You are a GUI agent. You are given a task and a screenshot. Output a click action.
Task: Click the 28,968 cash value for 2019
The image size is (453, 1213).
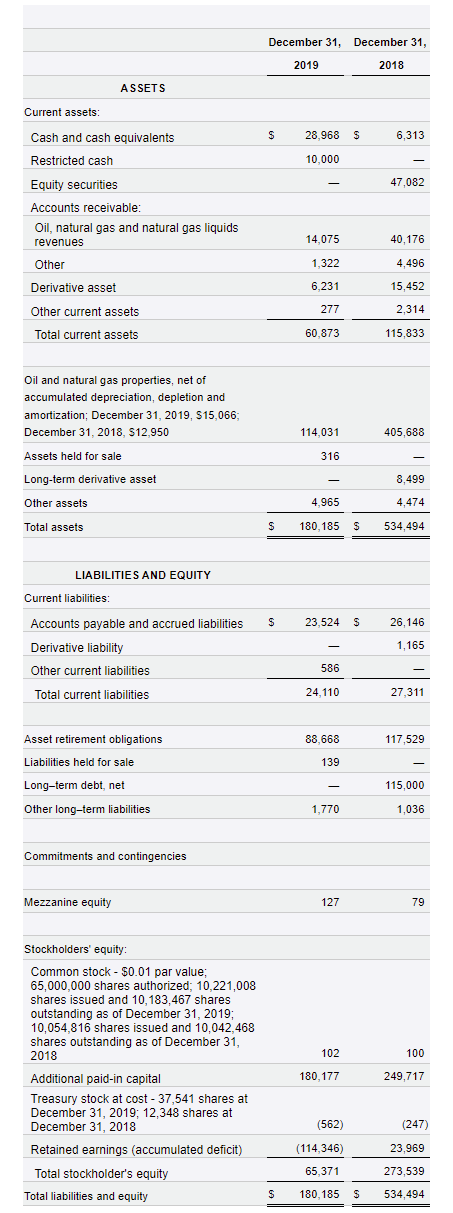point(321,136)
